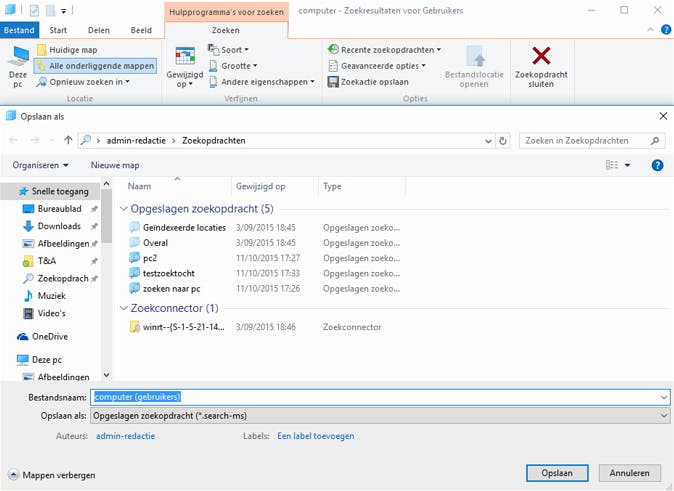
Task: Open Recente zoekopdrachten list
Action: 384,50
